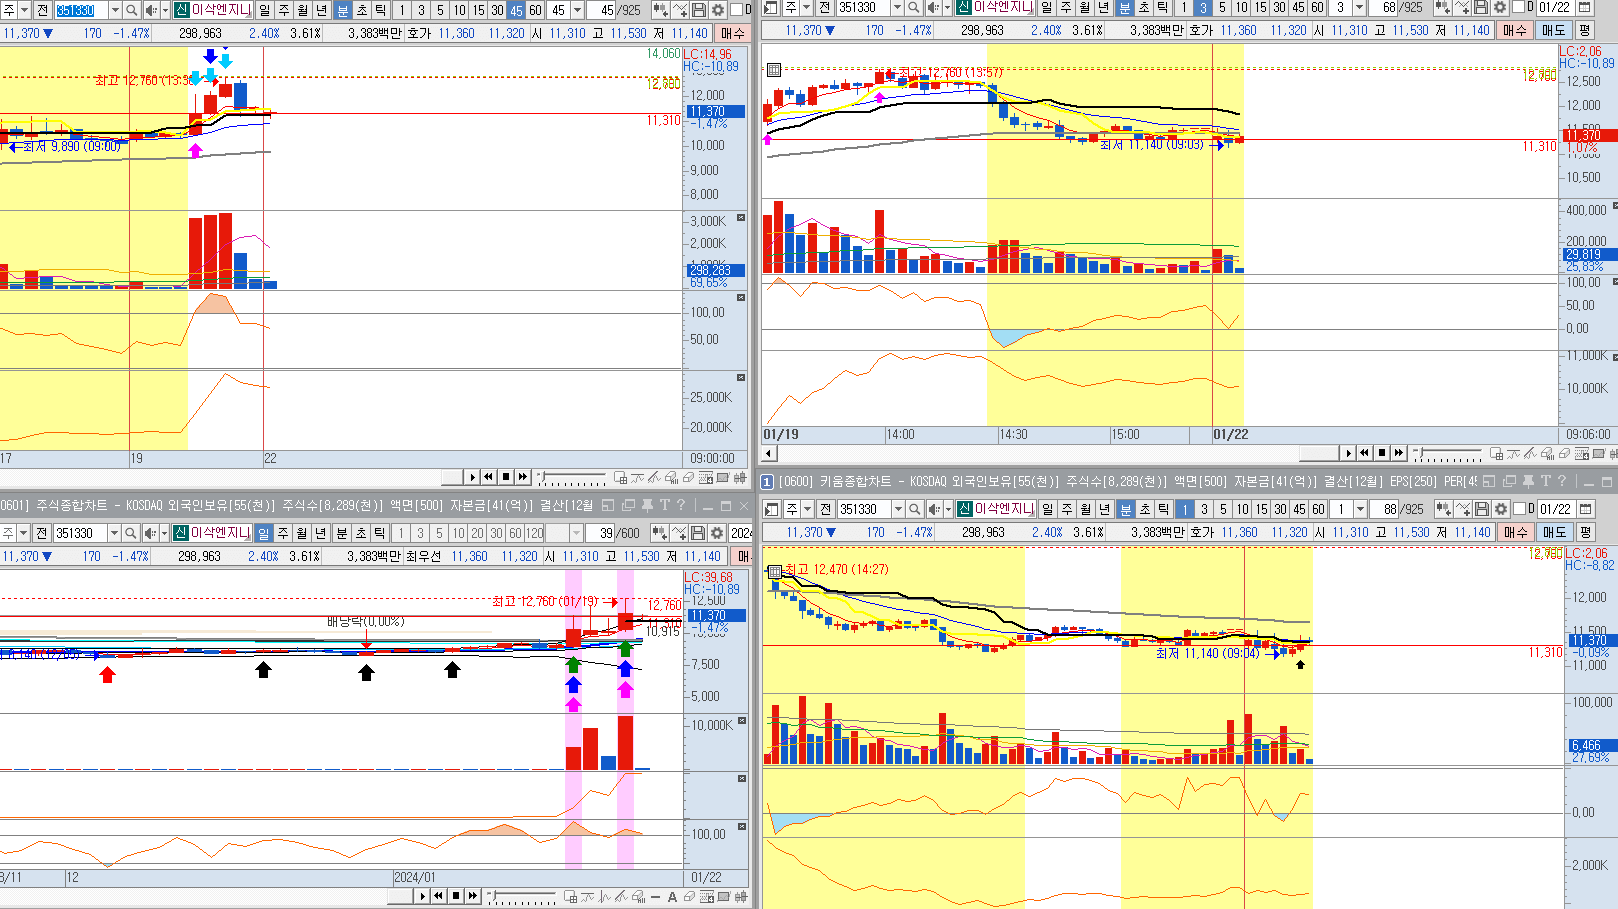This screenshot has width=1618, height=909.
Task: Open settings gear in top-right chart
Action: click(1499, 7)
